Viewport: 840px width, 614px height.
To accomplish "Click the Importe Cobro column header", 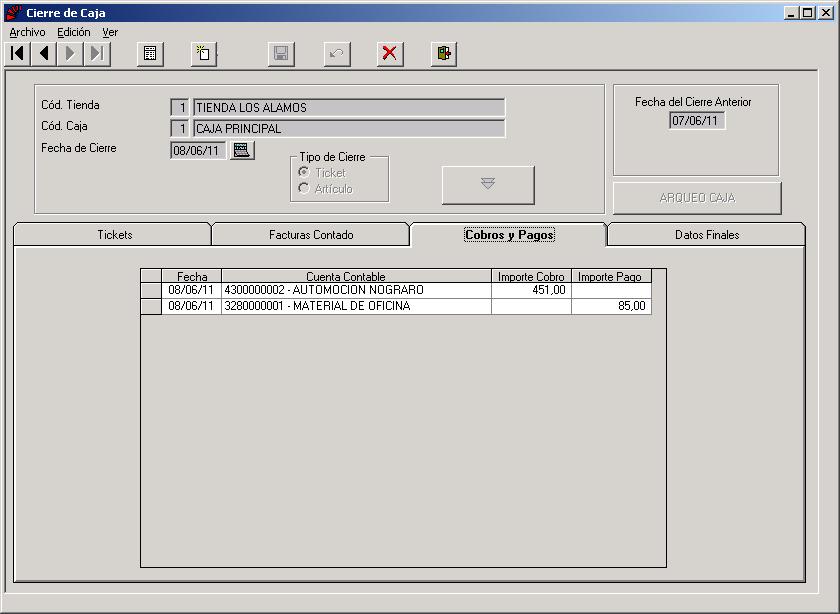I will 531,276.
